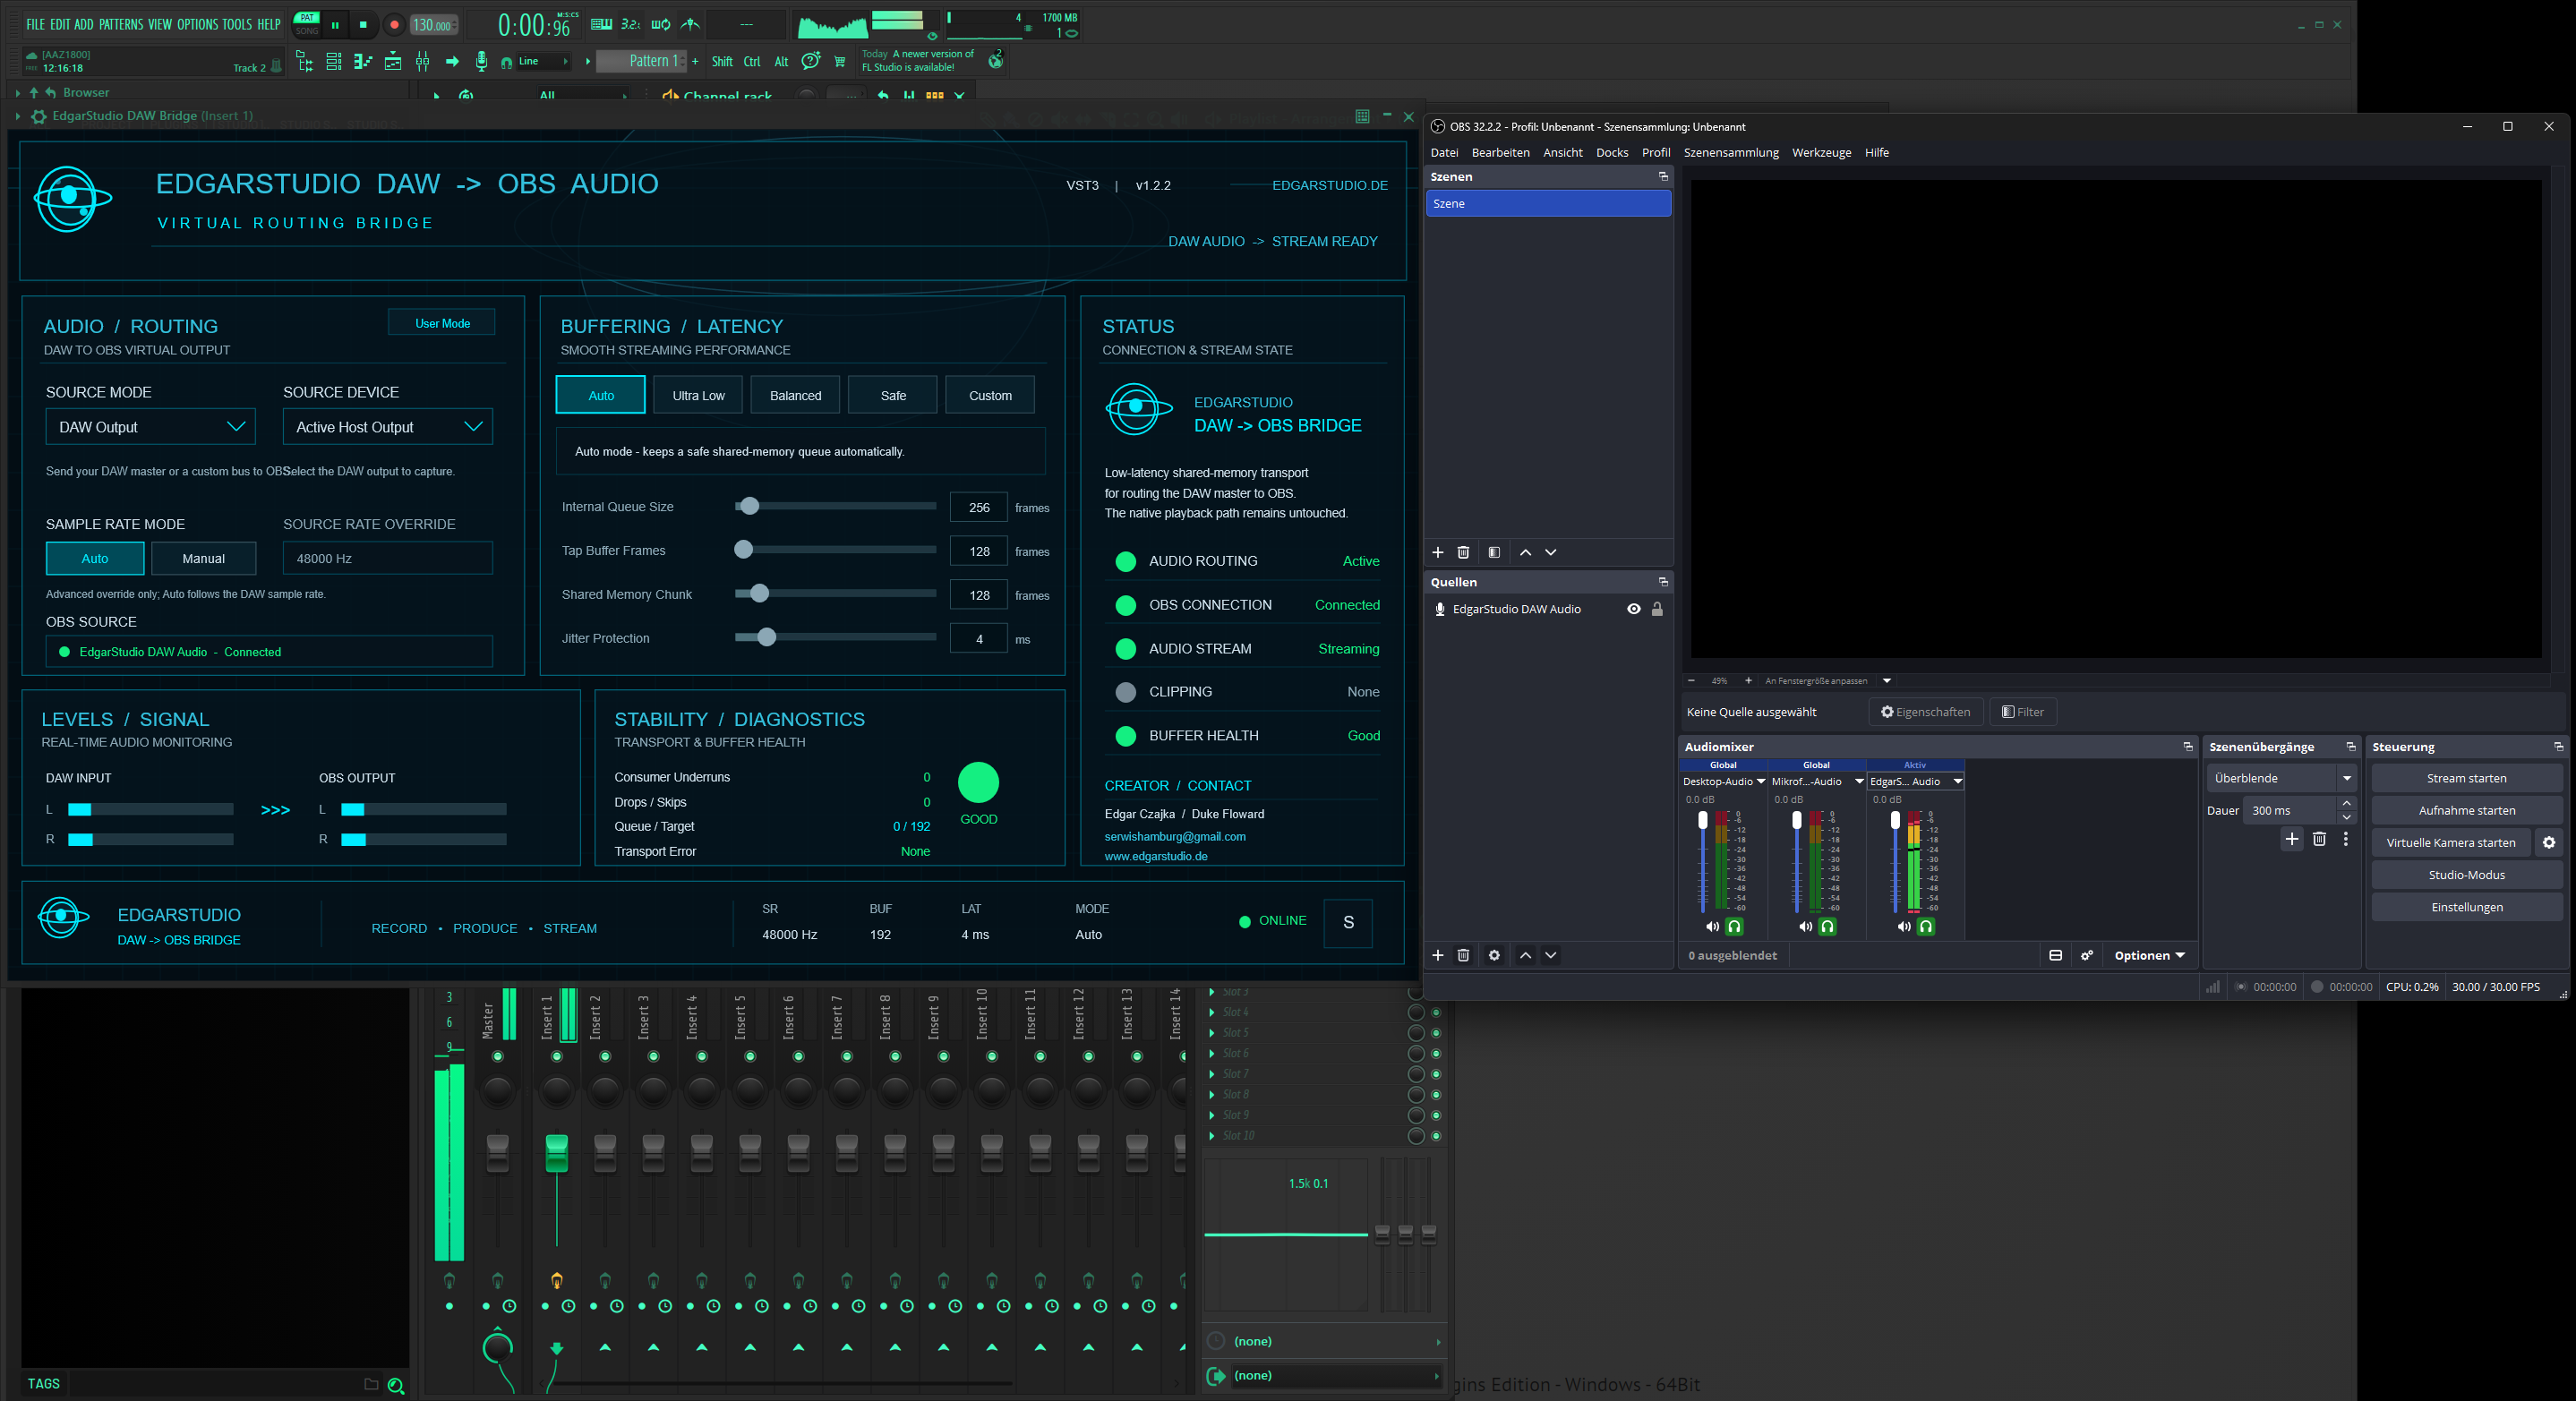Viewport: 2576px width, 1401px height.
Task: Select Safe buffering preset
Action: (893, 395)
